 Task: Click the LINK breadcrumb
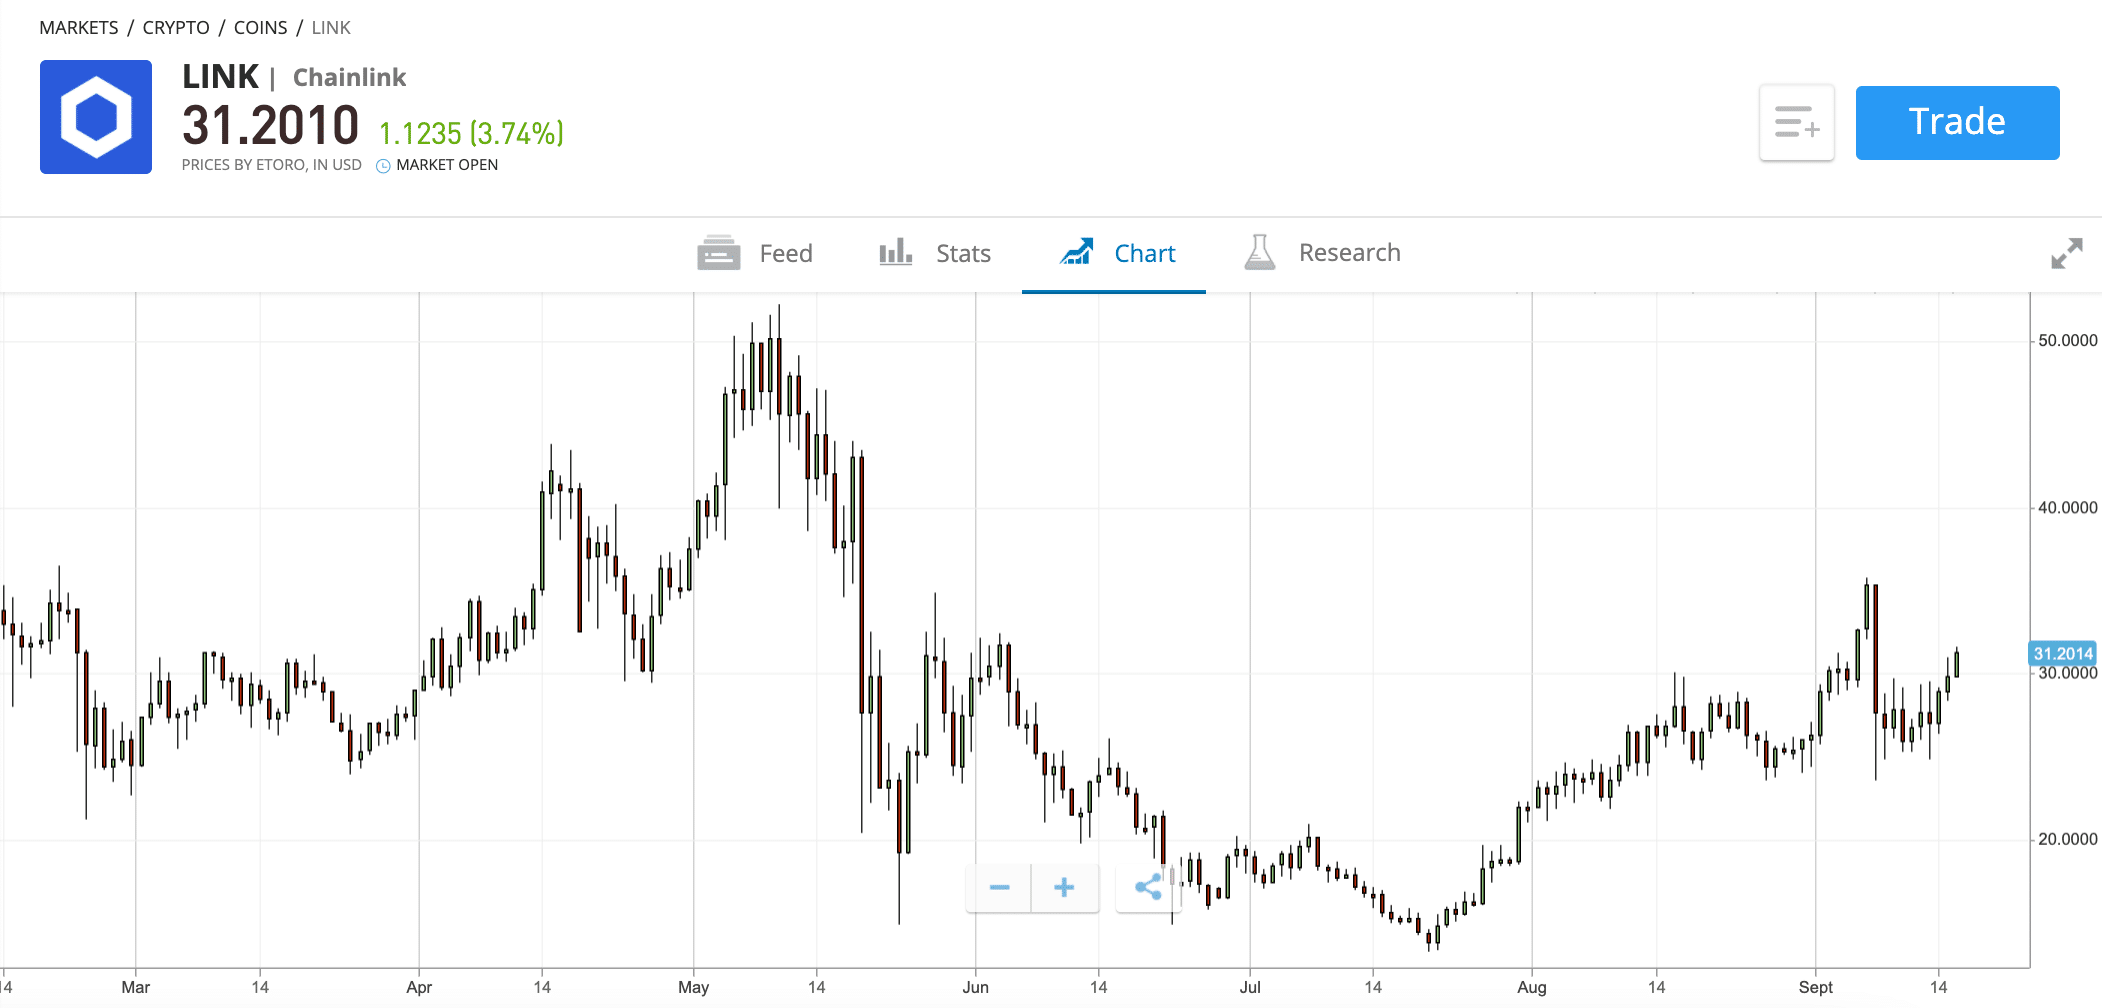[331, 28]
